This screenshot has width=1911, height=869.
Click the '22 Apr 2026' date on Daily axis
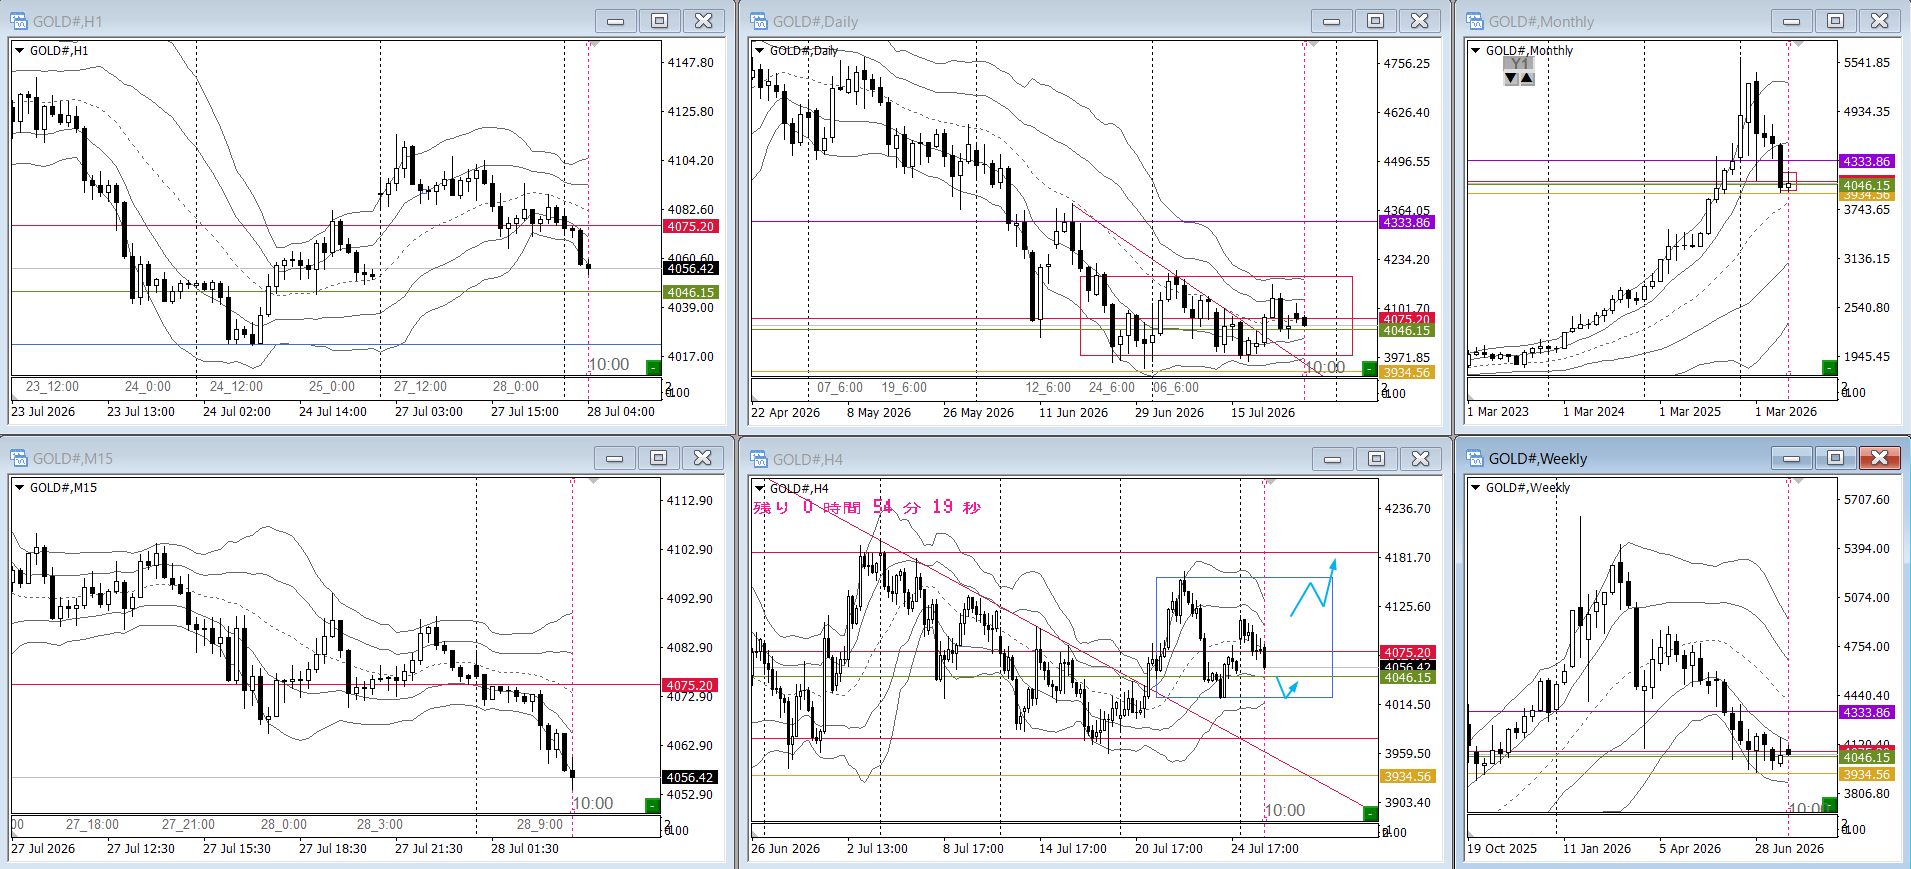[x=785, y=412]
